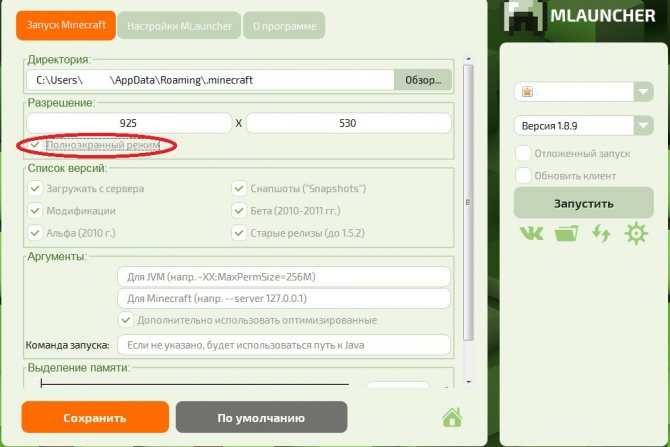The height and width of the screenshot is (447, 670).
Task: Toggle the Полноэкранный режим checkbox
Action: (x=35, y=145)
